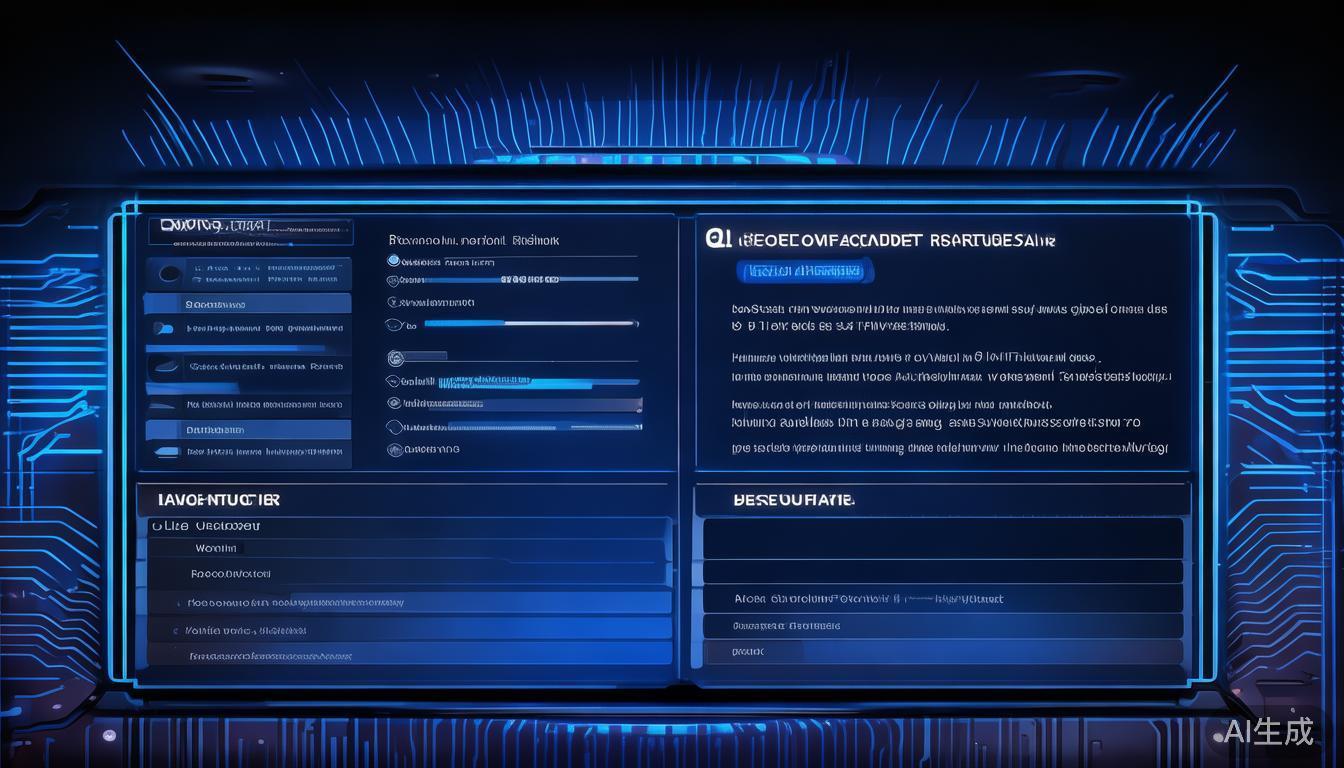Screen dimensions: 1344x768
Task: Click the outlined title field at the top-left panel
Action: 250,230
